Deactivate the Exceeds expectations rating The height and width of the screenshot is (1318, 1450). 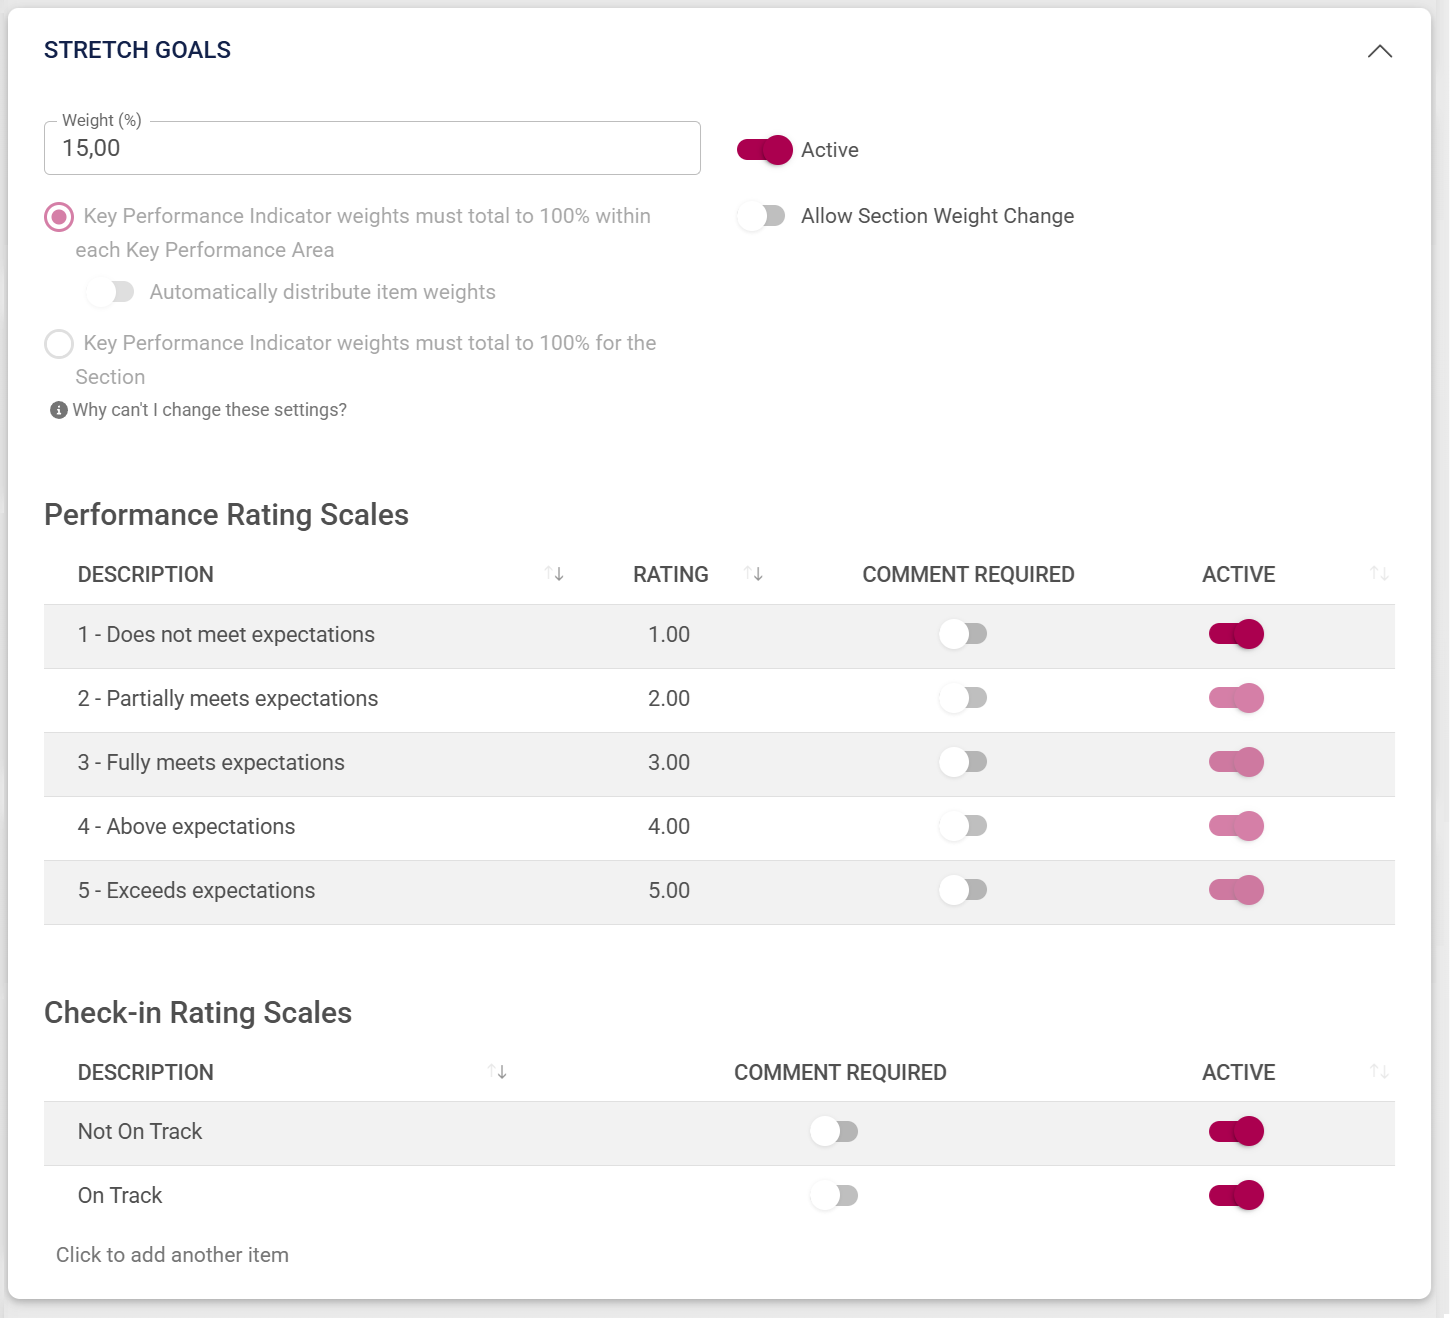pos(1236,890)
